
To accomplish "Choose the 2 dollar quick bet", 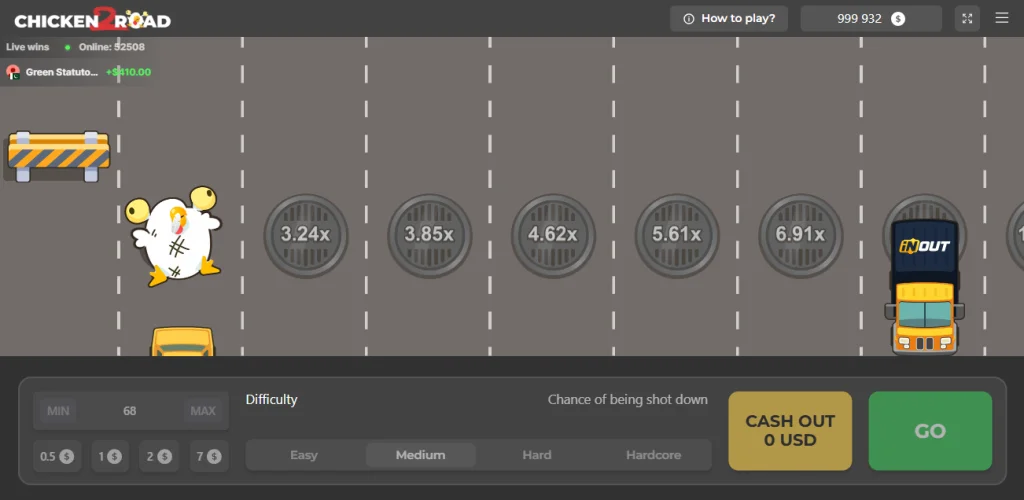I will (x=159, y=456).
